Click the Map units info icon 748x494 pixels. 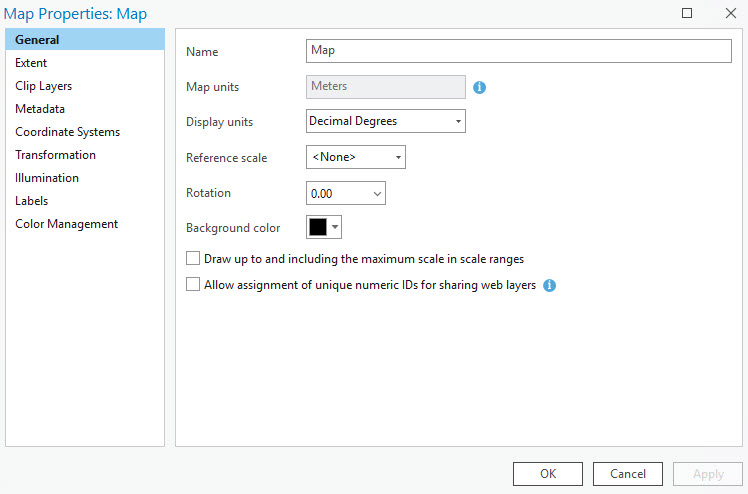point(479,87)
